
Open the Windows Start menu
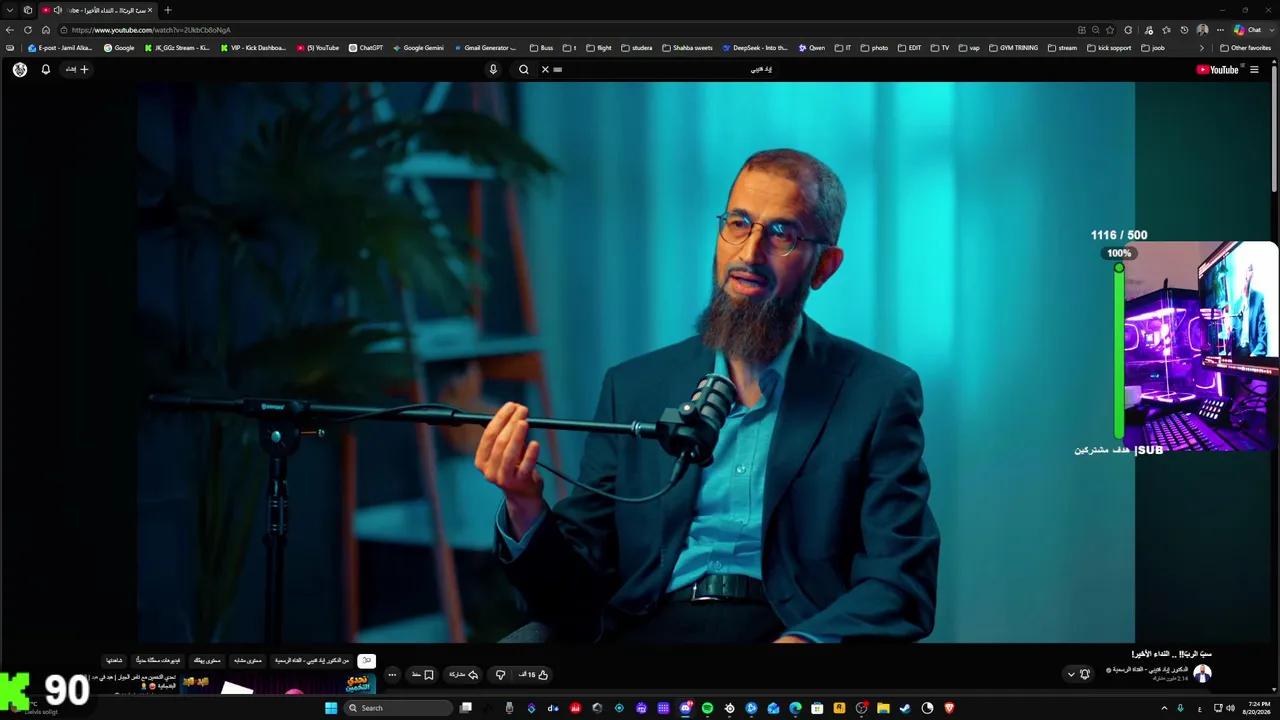click(x=331, y=708)
